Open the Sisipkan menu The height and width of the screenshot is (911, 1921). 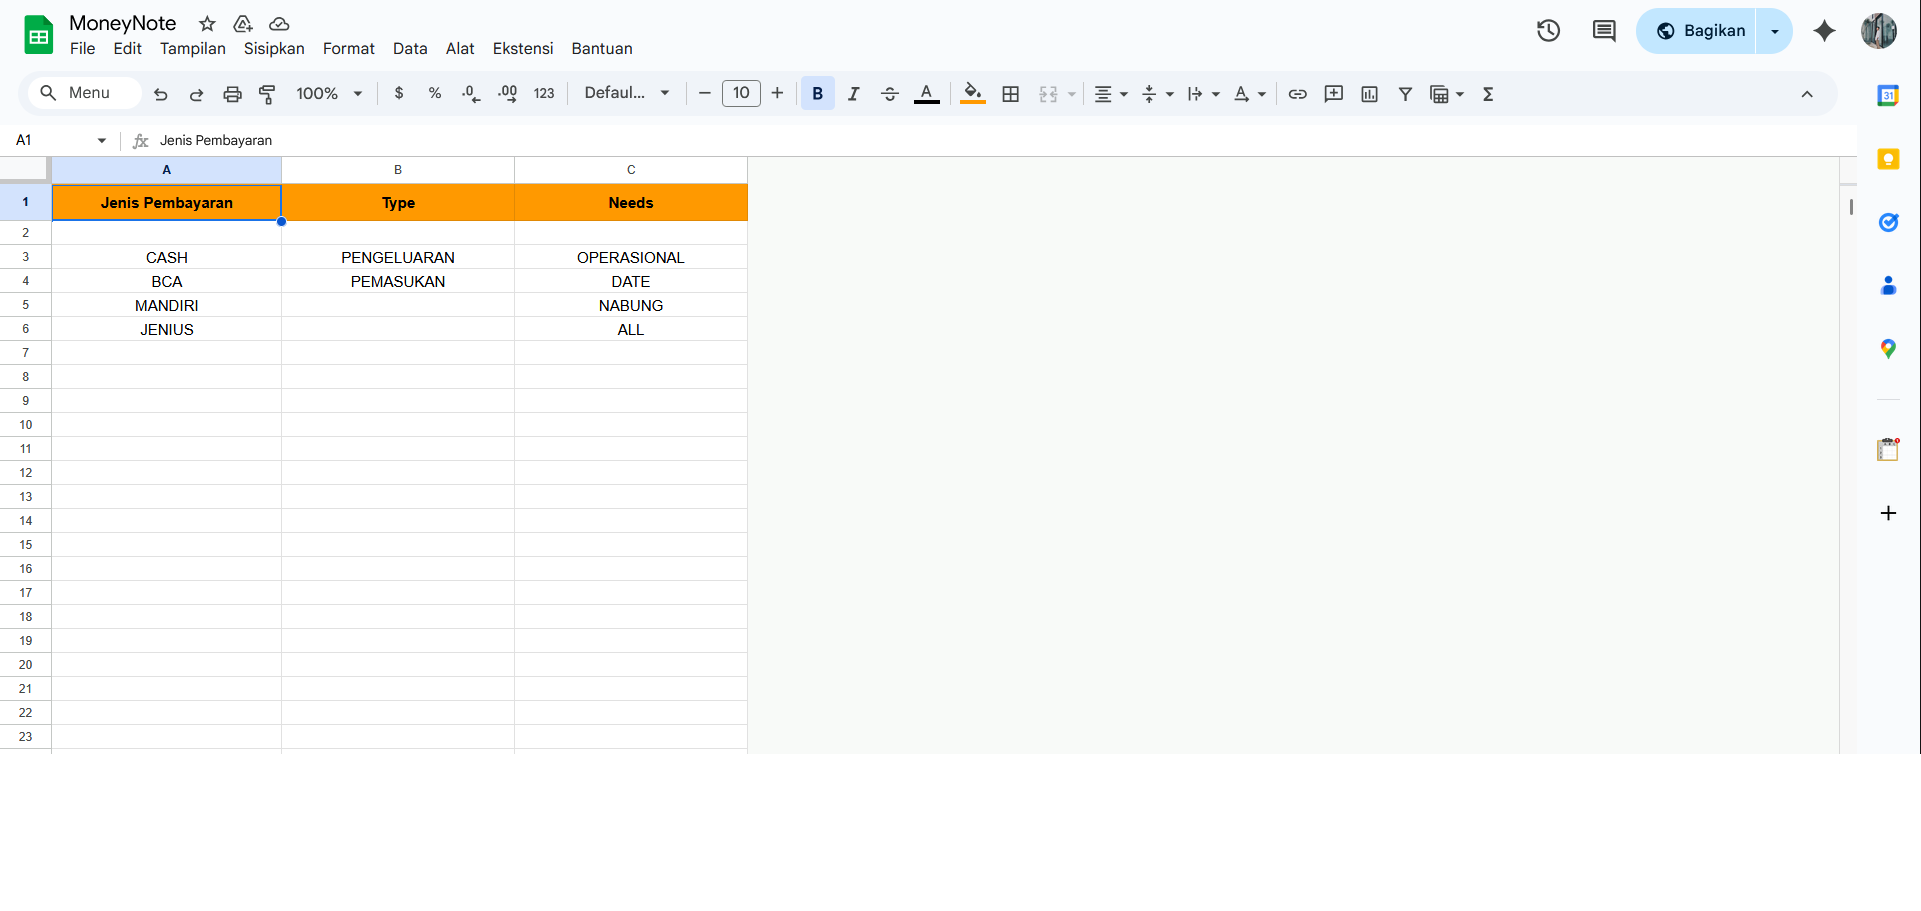click(x=274, y=49)
